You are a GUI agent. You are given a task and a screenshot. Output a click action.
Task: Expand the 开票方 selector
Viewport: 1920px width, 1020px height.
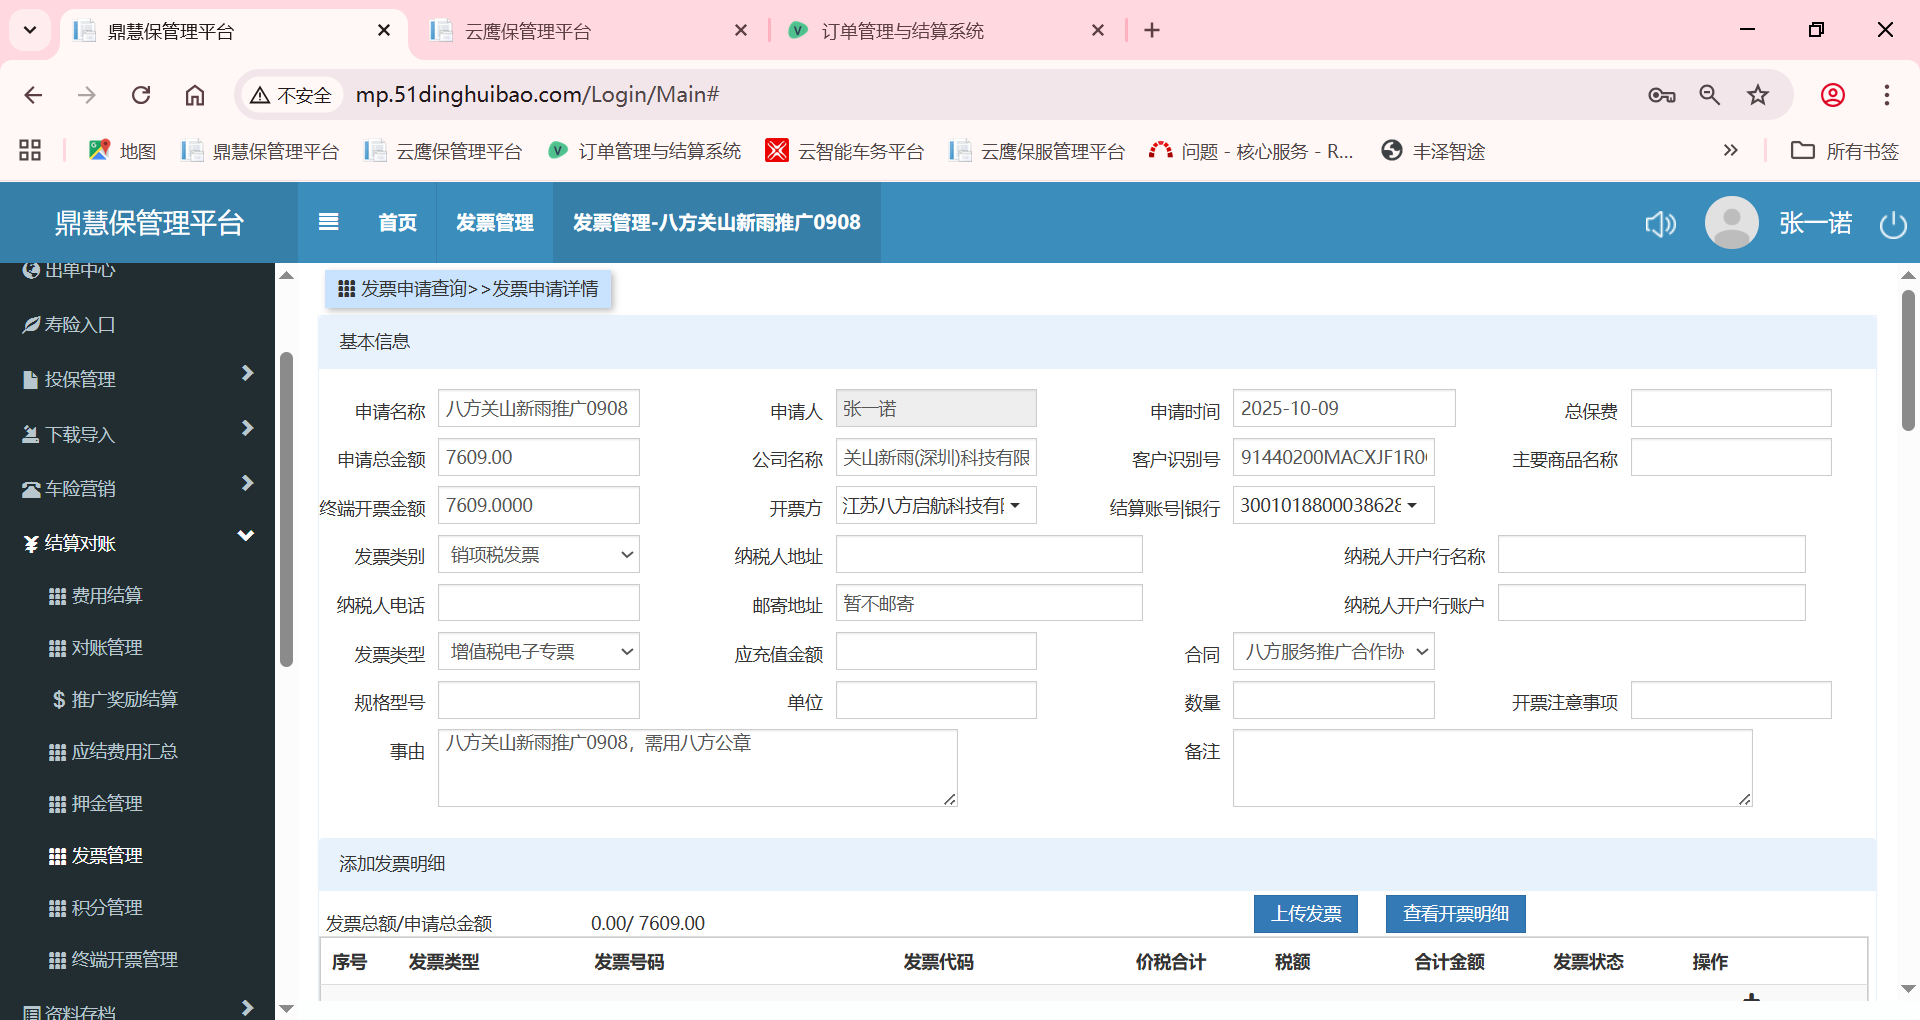pyautogui.click(x=935, y=506)
